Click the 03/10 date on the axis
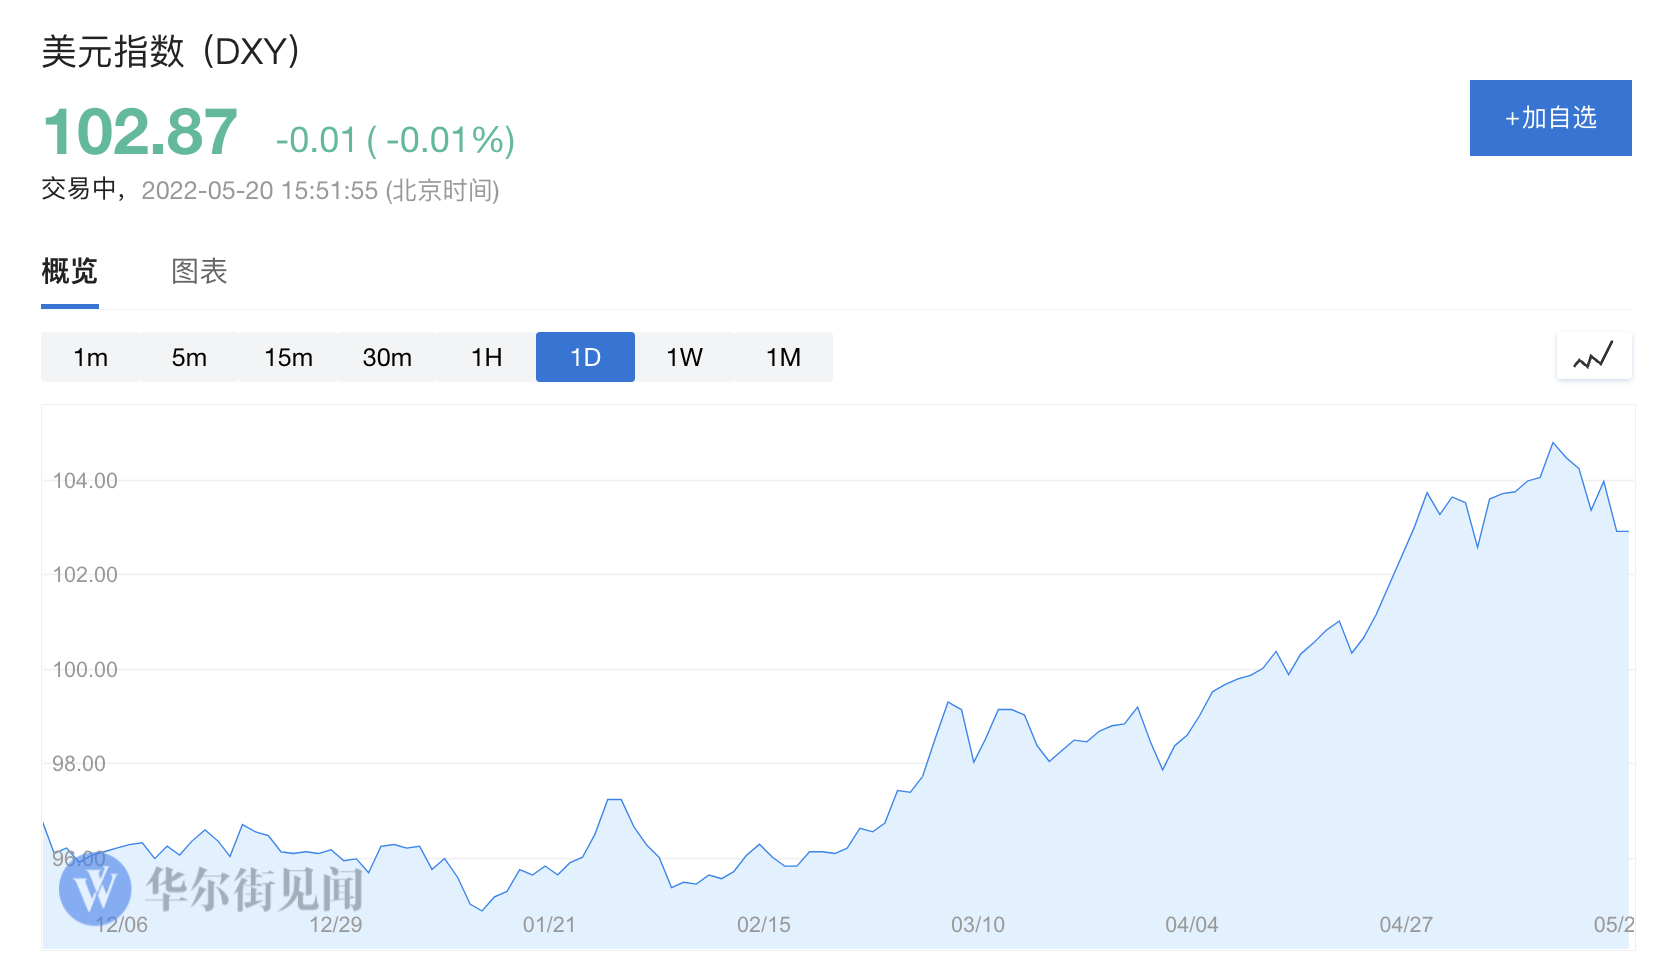1668x972 pixels. click(977, 925)
